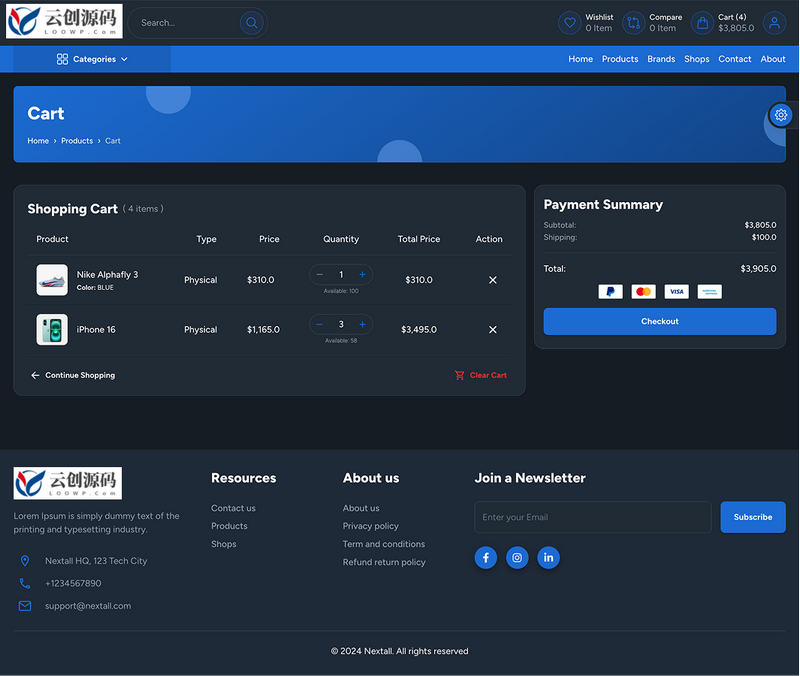800x676 pixels.
Task: Open Privacy policy footer link
Action: [370, 526]
